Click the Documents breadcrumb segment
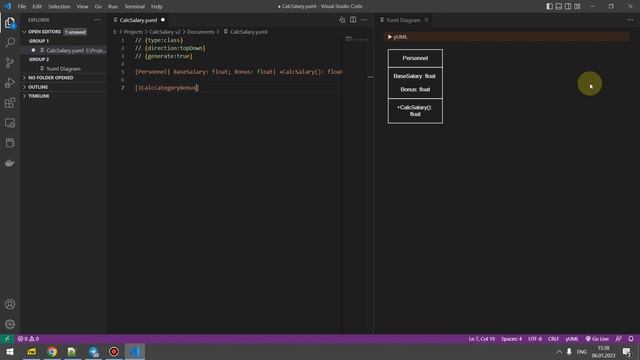The image size is (640, 360). [200, 32]
